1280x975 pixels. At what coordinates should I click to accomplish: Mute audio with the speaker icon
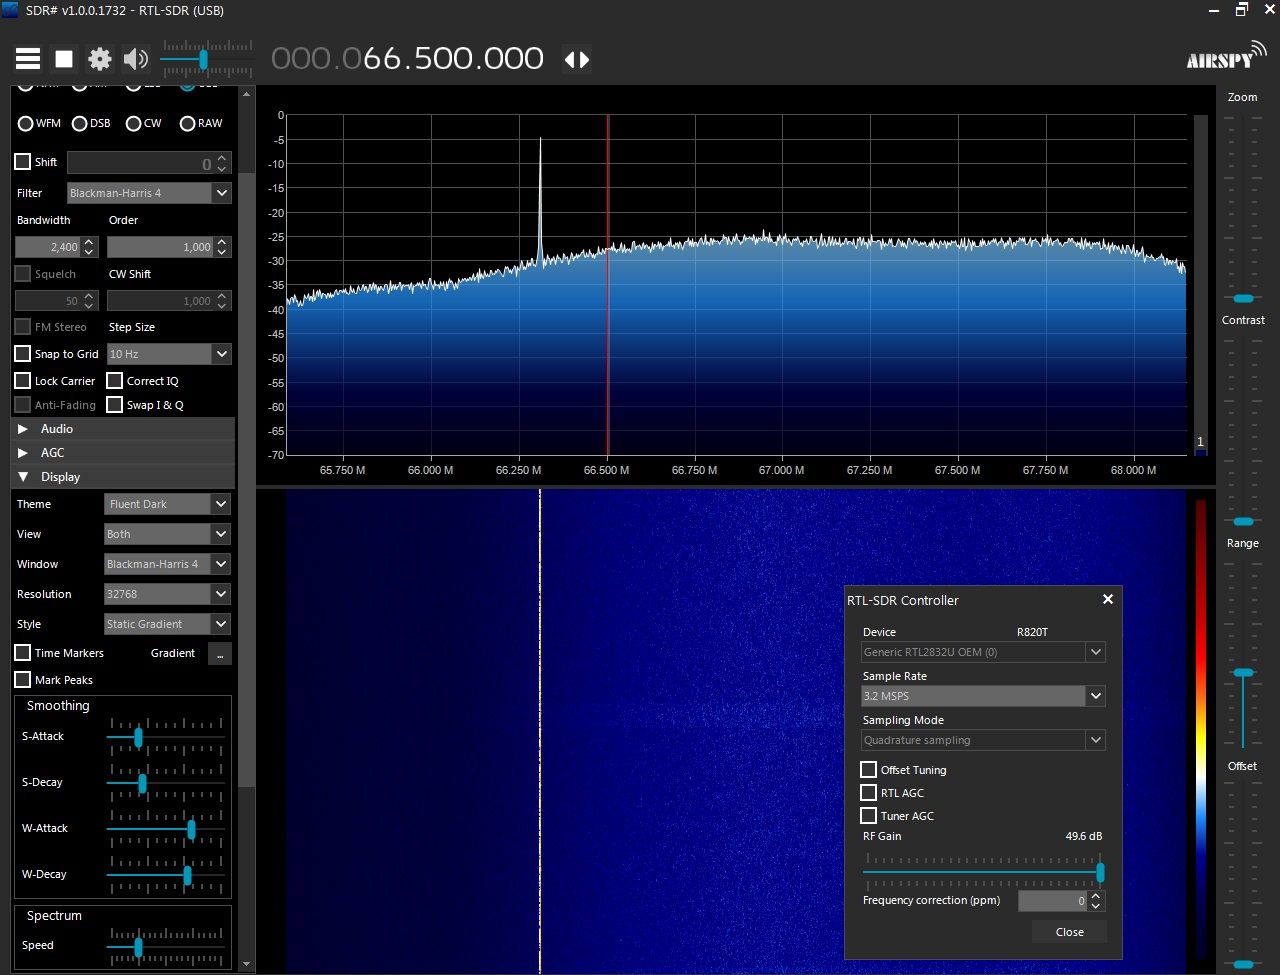coord(135,59)
